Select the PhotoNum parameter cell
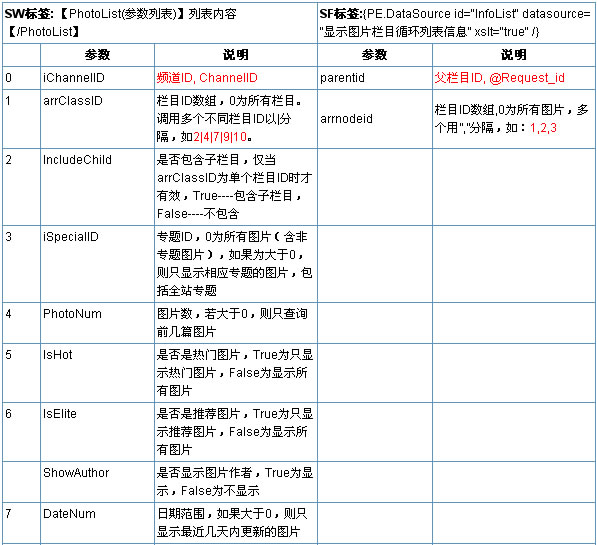The image size is (597, 545). tap(97, 323)
